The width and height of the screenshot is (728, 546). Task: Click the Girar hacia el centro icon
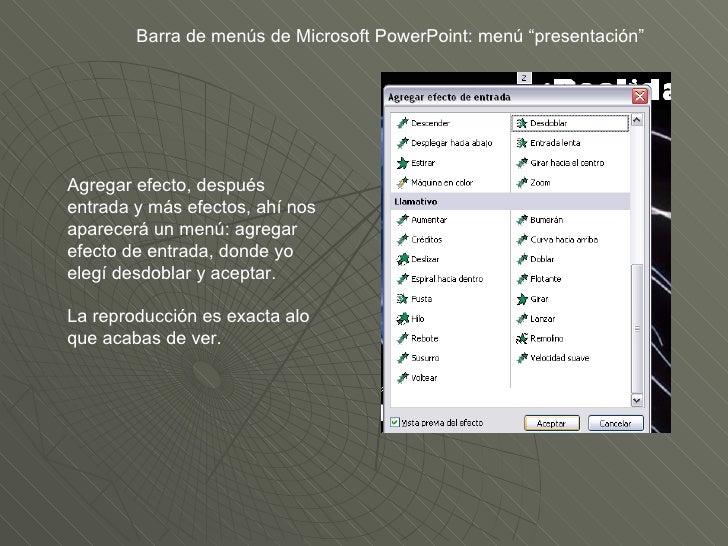tap(522, 163)
